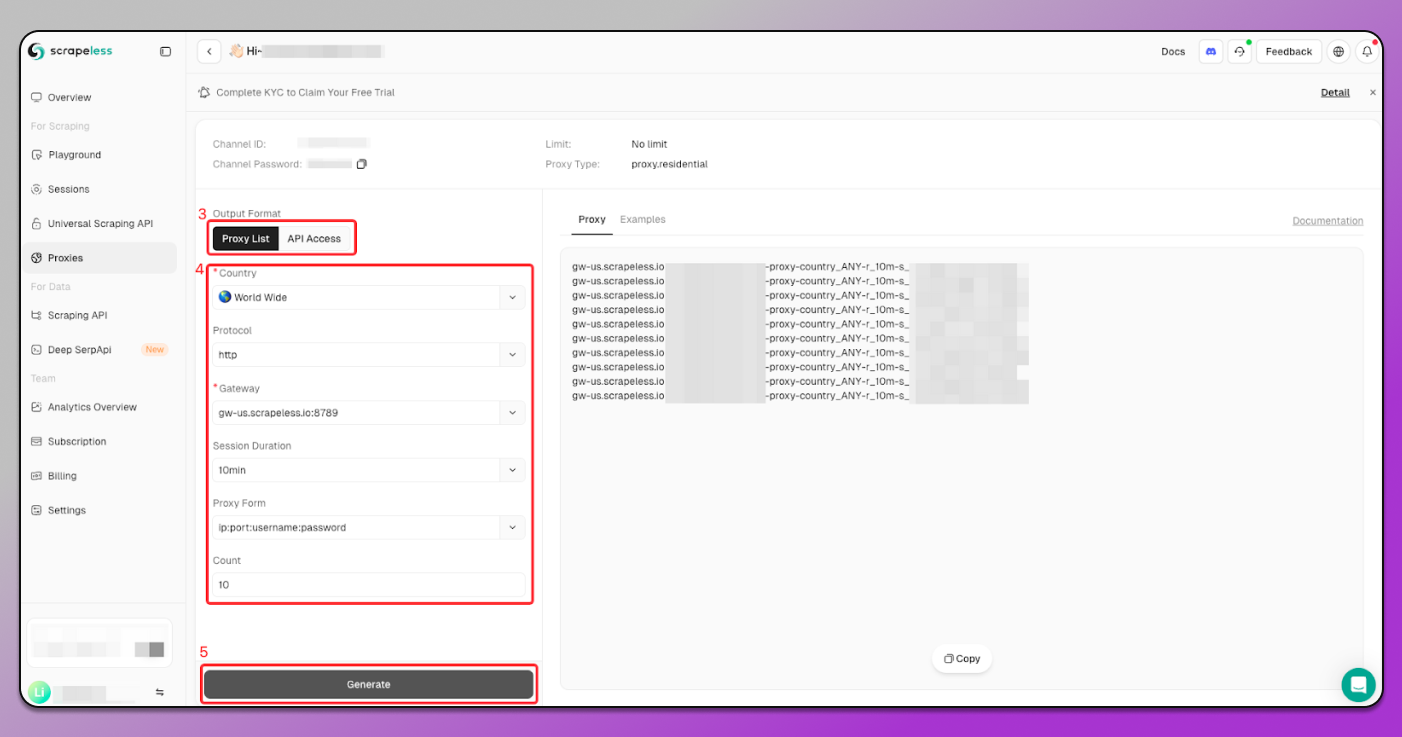Open Billing in the sidebar

point(100,476)
